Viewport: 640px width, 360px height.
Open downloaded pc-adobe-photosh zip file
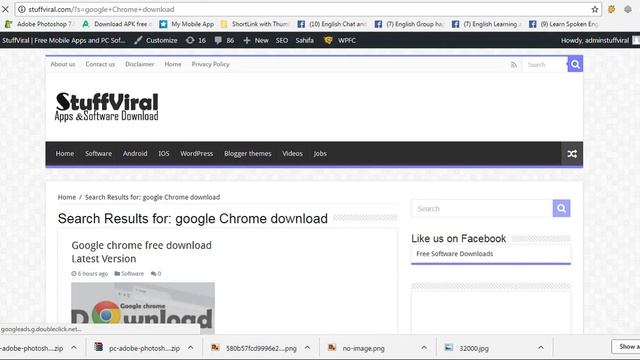(x=137, y=348)
